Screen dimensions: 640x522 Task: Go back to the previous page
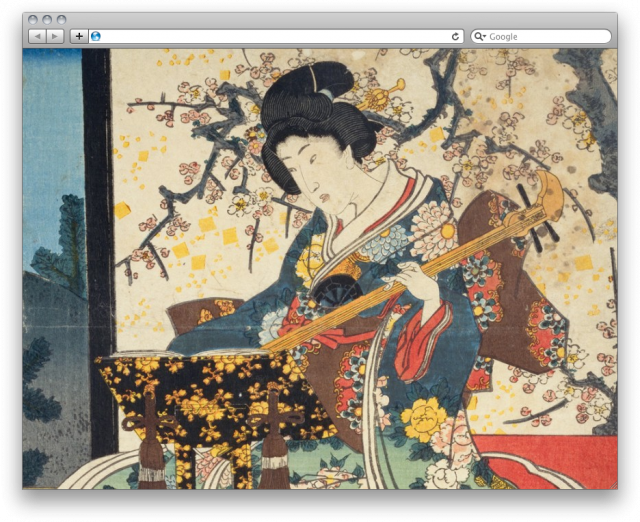[37, 36]
